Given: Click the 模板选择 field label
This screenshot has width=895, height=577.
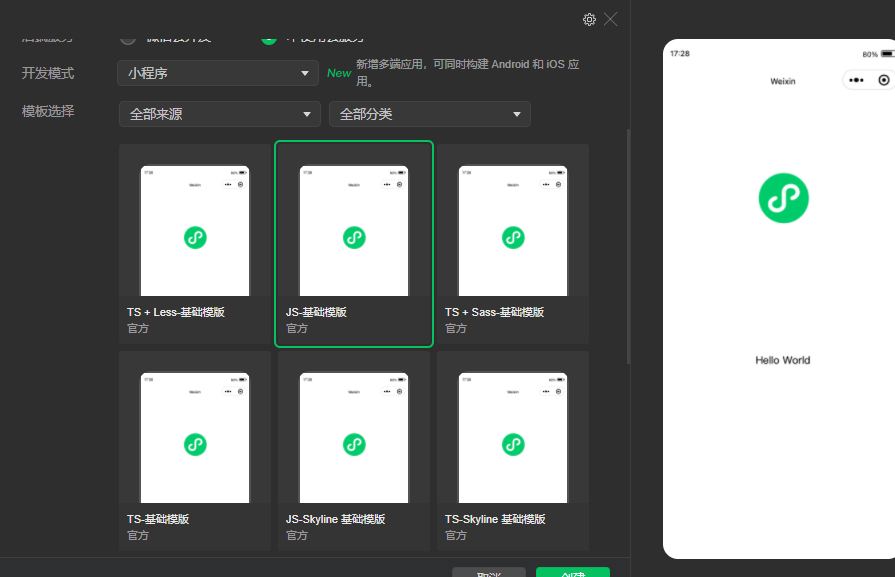Looking at the screenshot, I should [x=48, y=111].
